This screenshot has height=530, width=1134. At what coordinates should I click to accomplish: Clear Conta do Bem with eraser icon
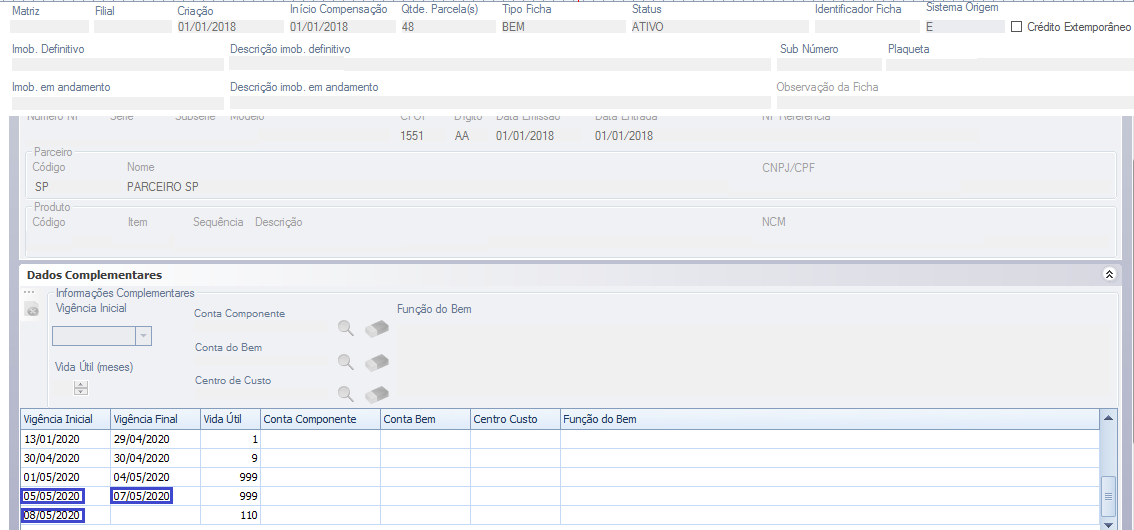376,361
